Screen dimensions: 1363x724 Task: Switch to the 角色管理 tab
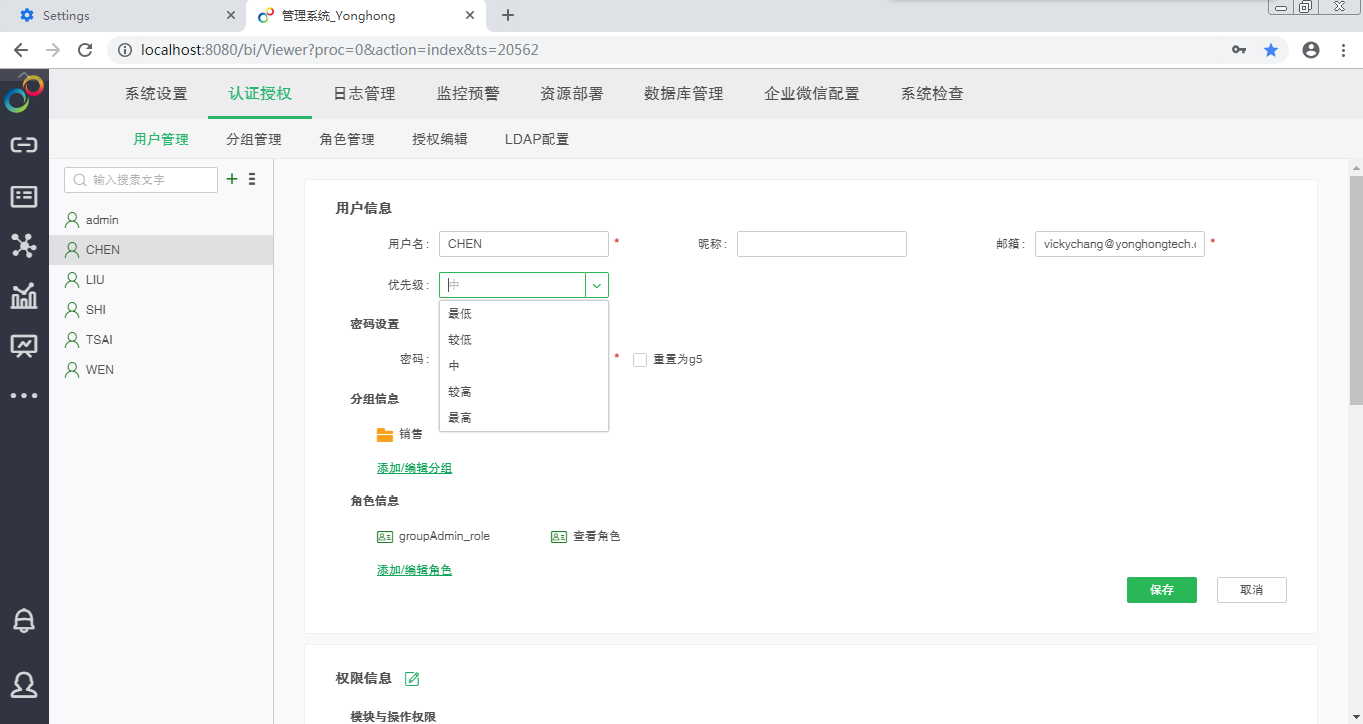[x=347, y=140]
